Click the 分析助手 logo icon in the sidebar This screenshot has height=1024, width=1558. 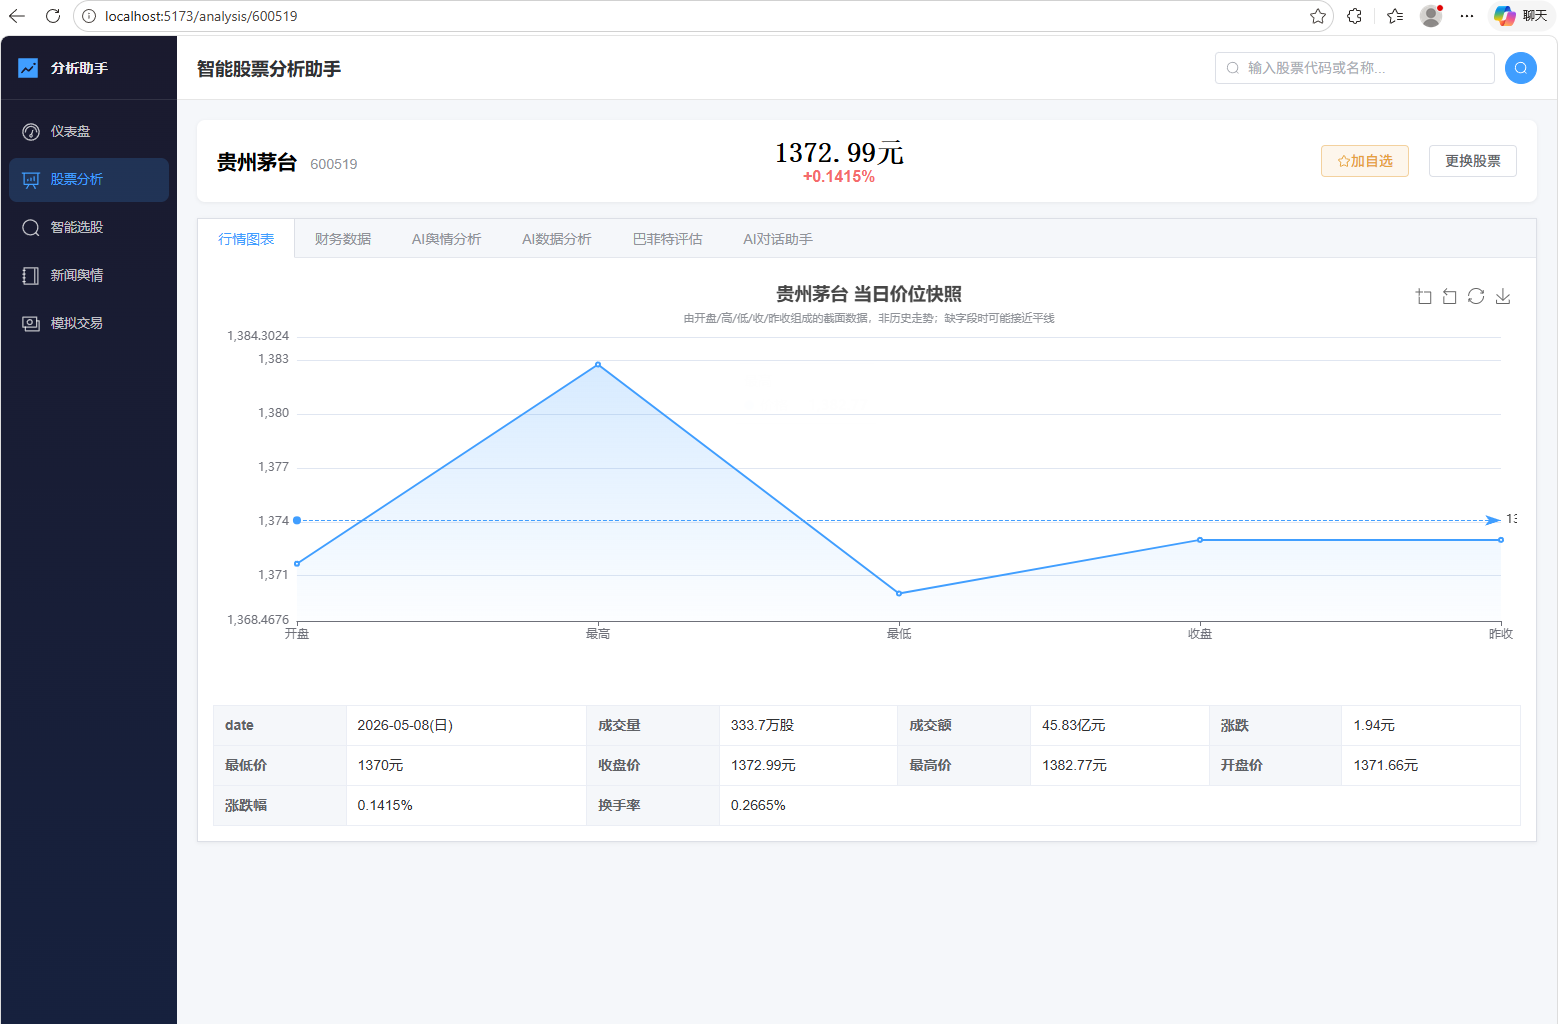[28, 68]
